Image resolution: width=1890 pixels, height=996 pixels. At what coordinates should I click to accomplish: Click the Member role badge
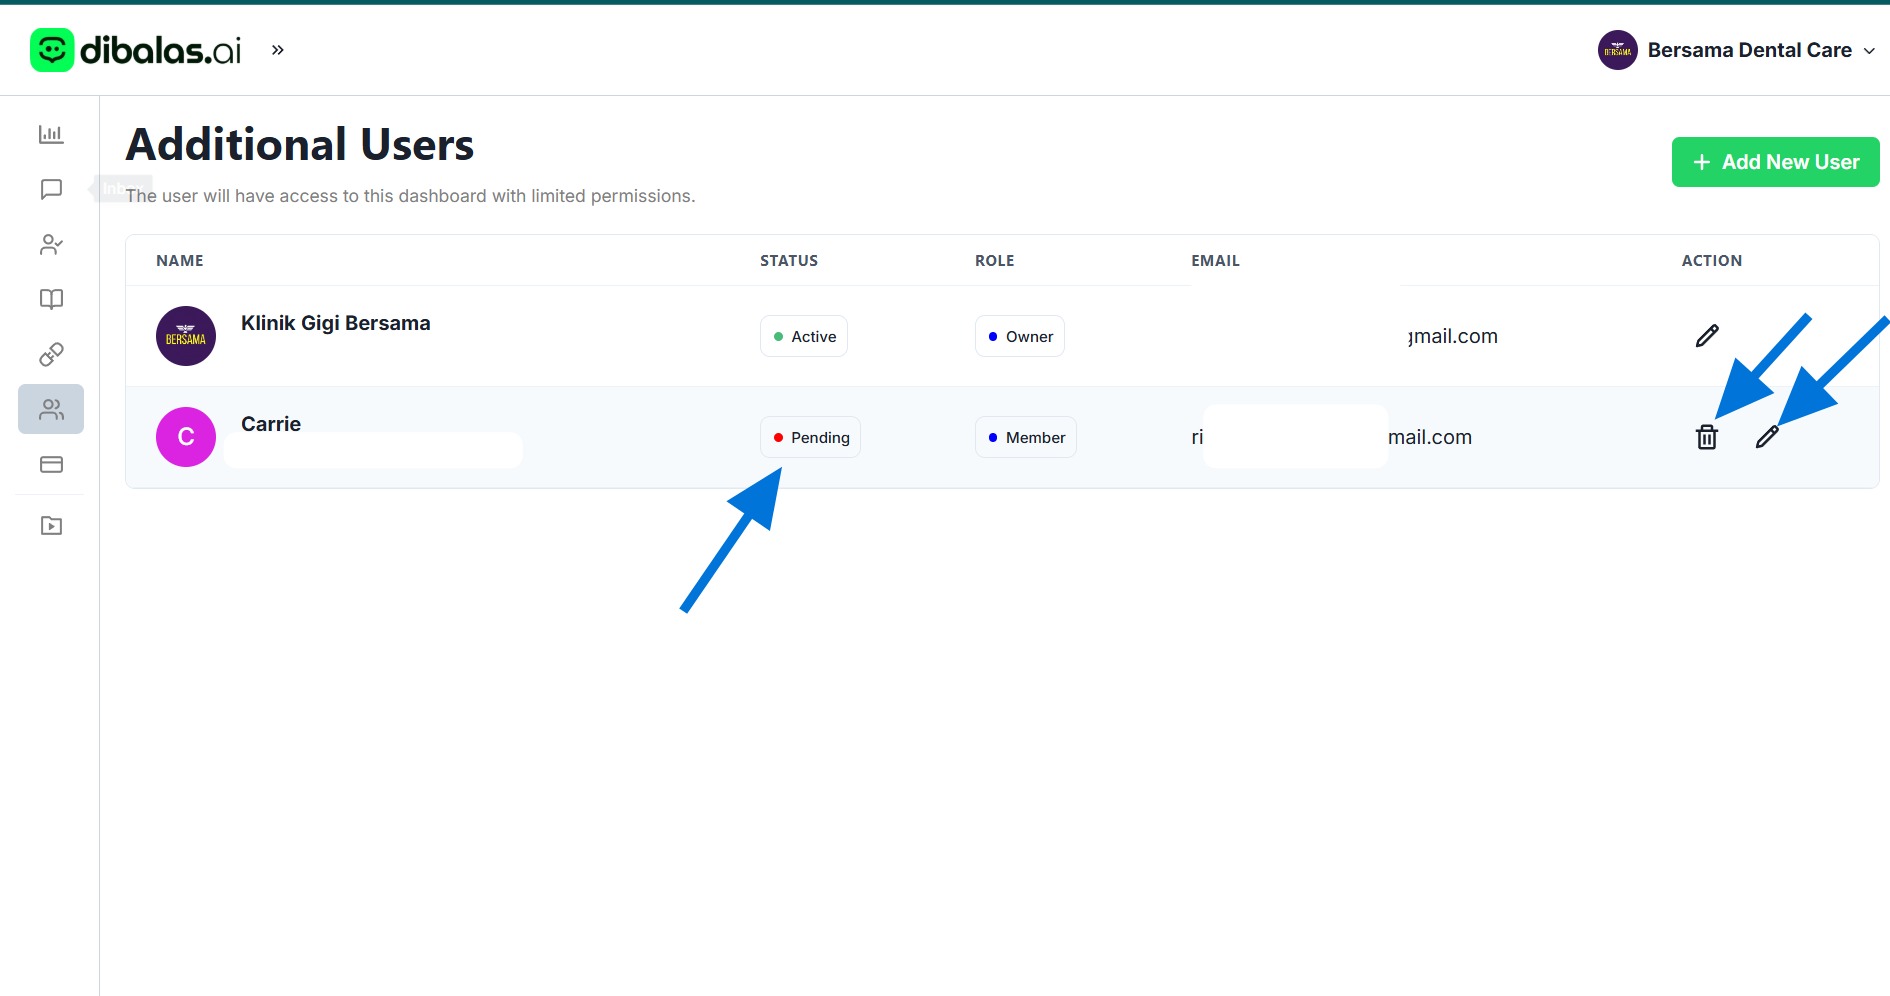(x=1025, y=437)
